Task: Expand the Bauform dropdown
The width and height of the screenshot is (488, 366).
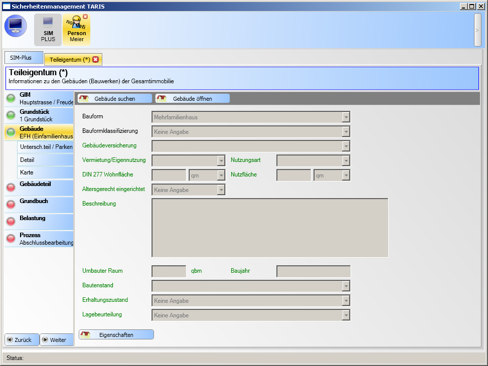Action: tap(346, 117)
